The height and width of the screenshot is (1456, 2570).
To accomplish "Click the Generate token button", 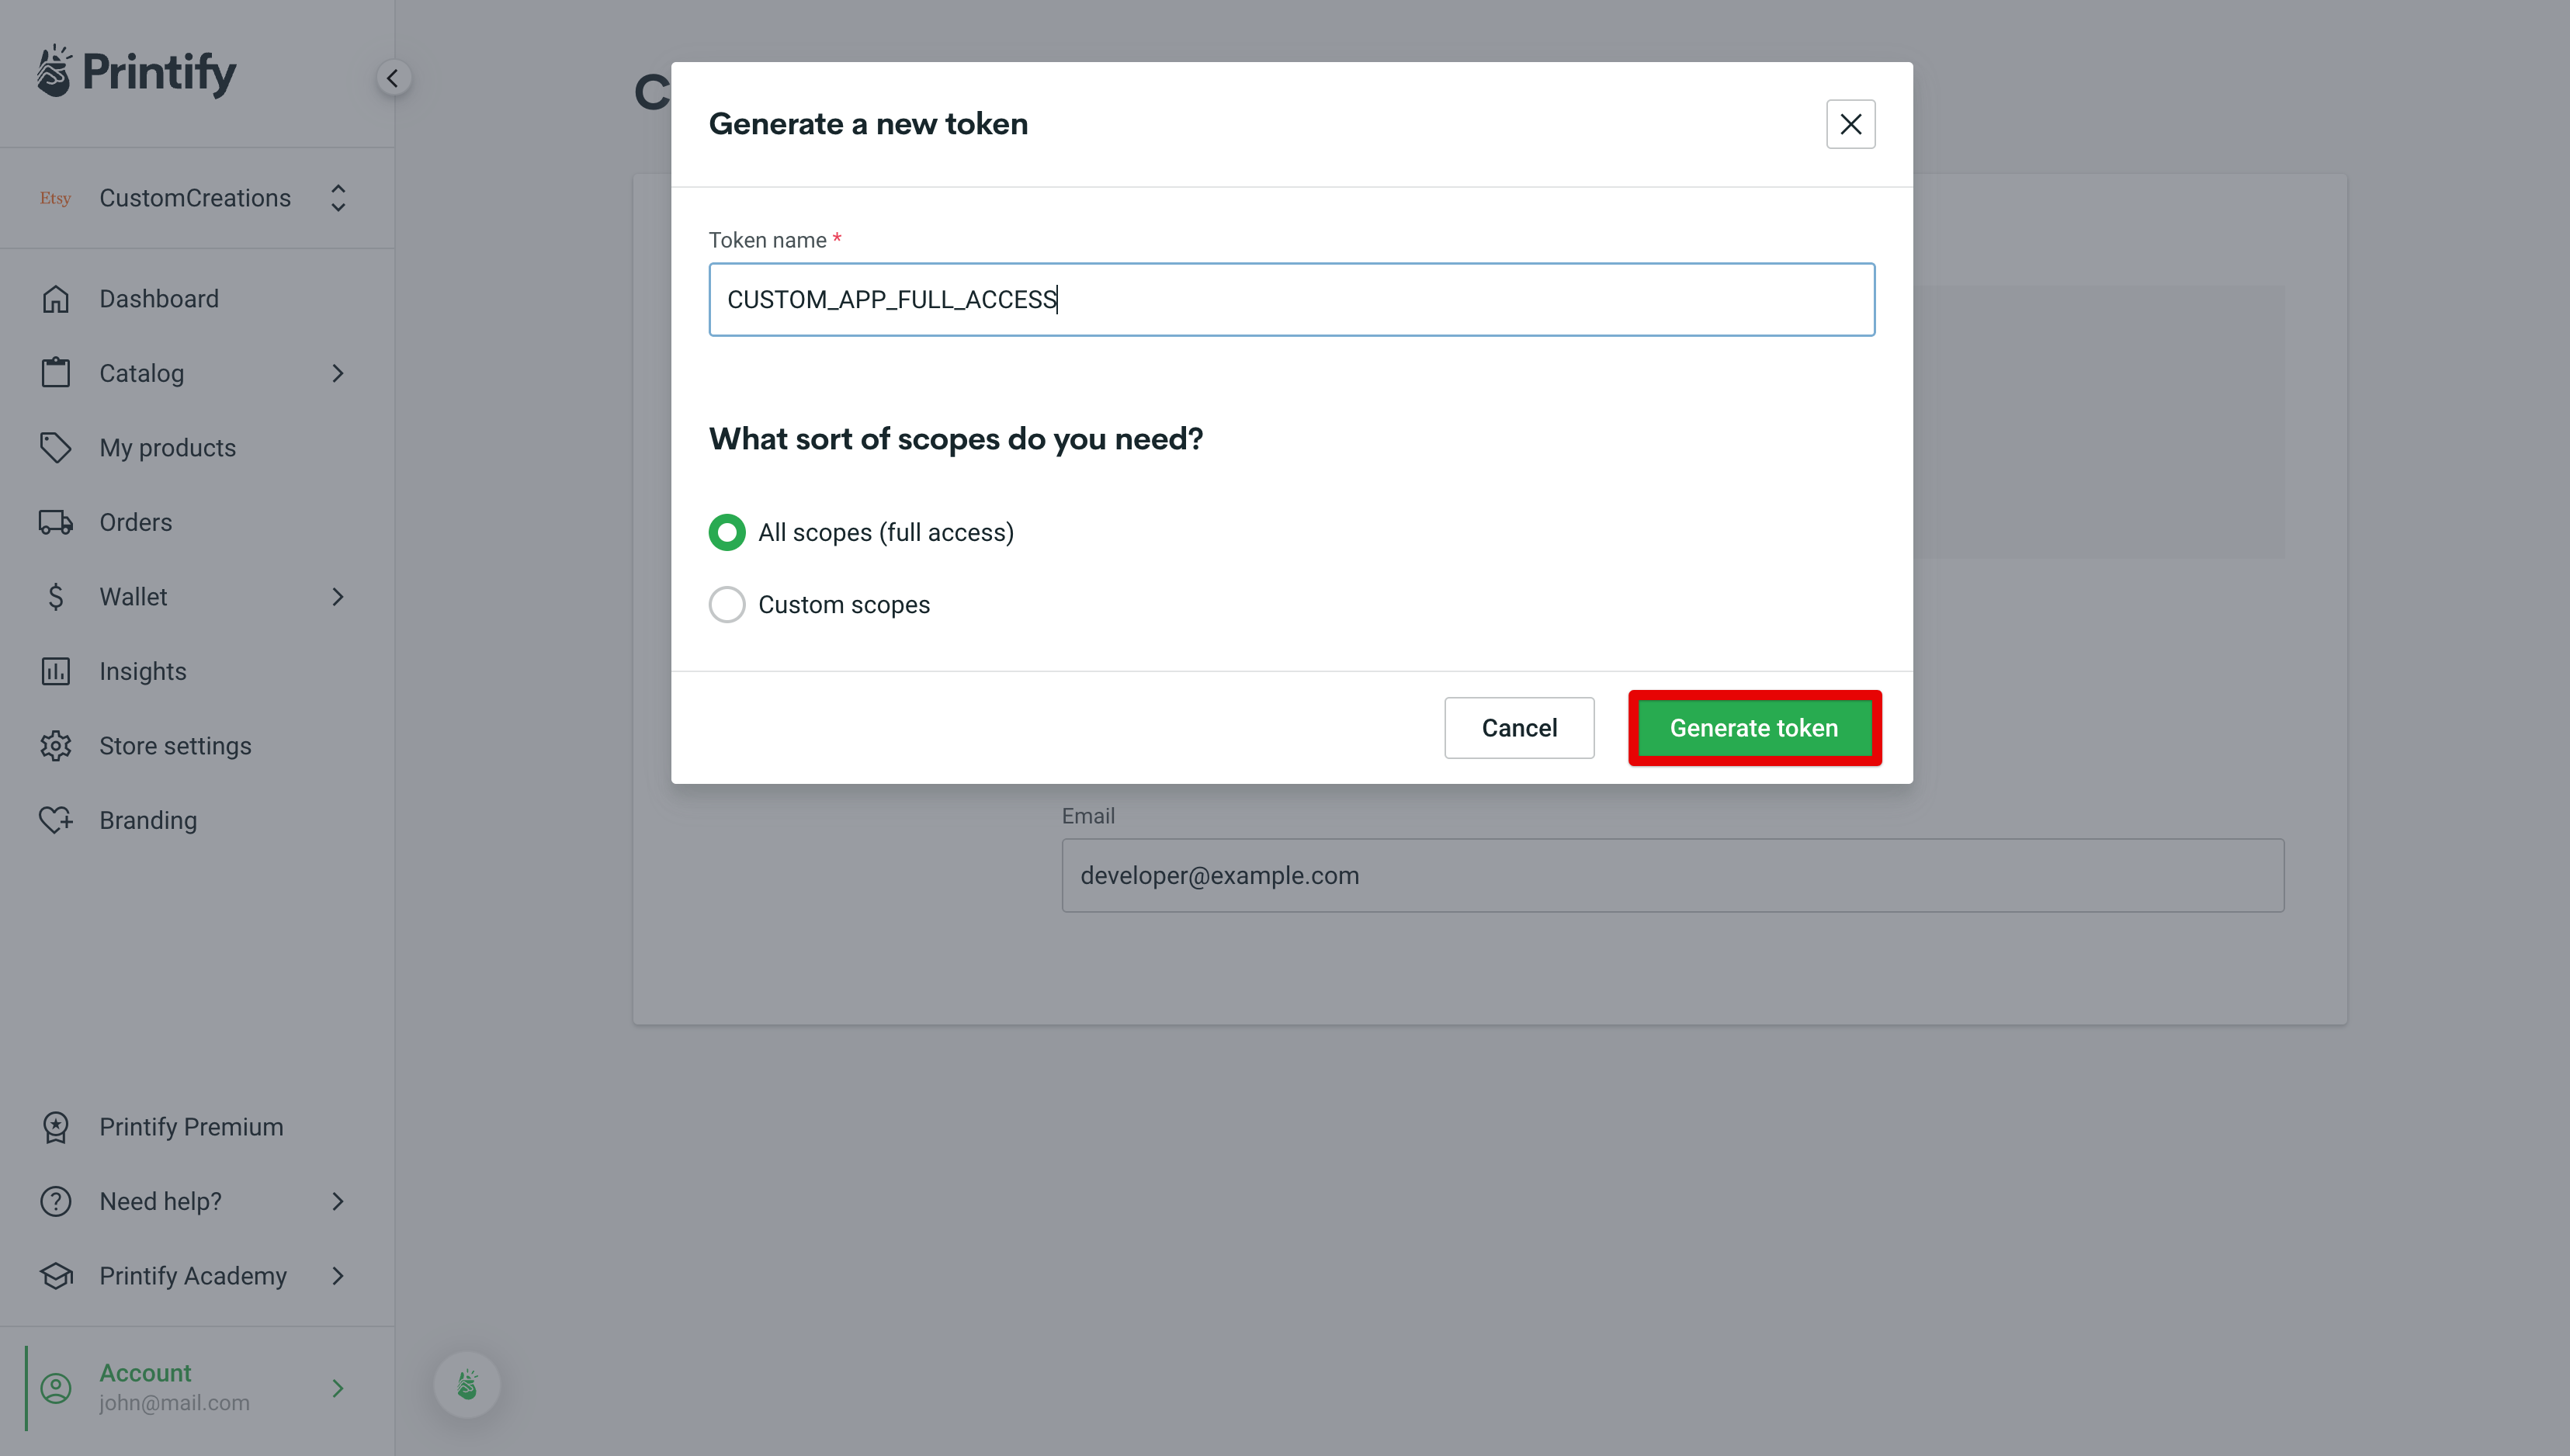I will (x=1754, y=728).
